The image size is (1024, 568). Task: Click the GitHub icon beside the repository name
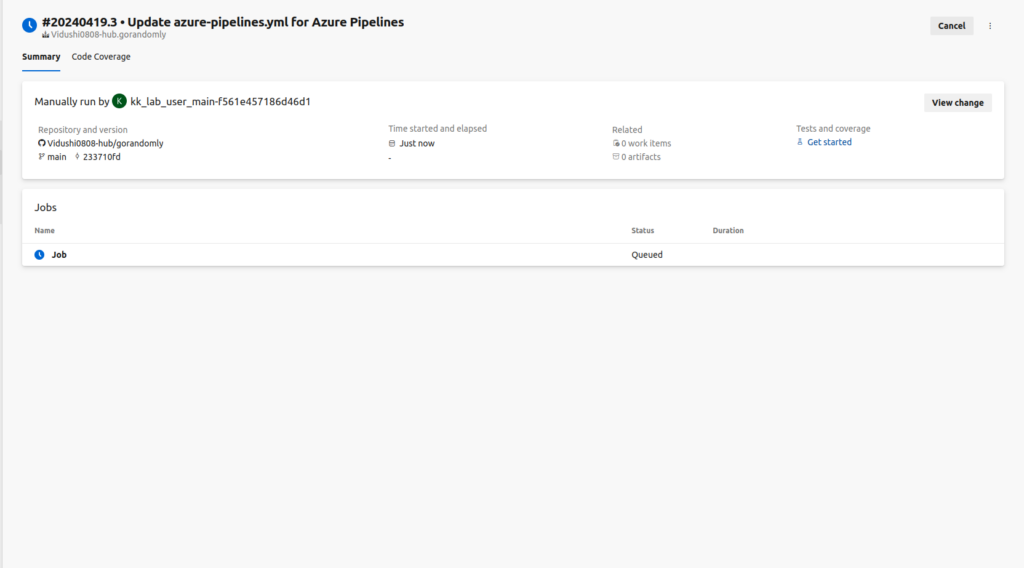pyautogui.click(x=42, y=143)
